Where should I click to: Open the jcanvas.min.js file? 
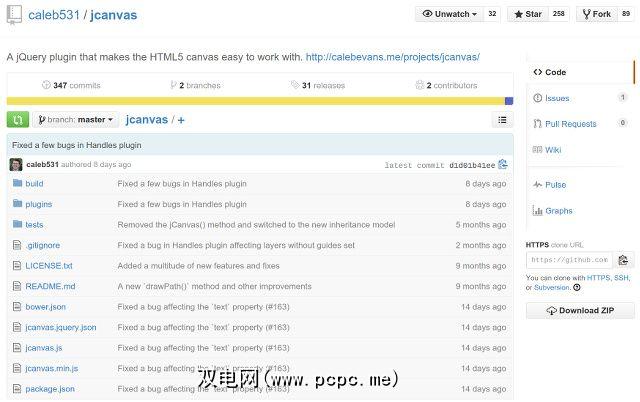(51, 368)
